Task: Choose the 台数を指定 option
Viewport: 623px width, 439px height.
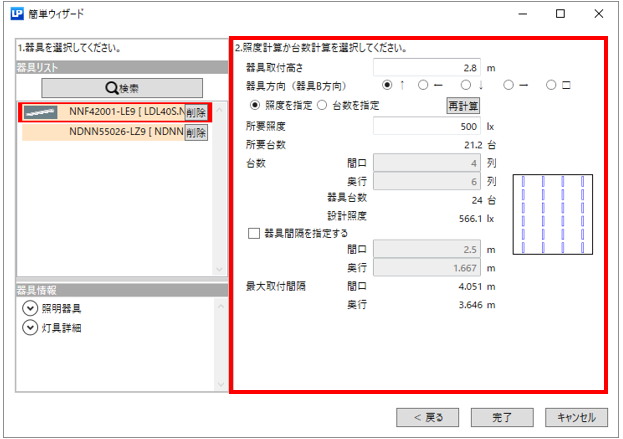Action: point(322,105)
